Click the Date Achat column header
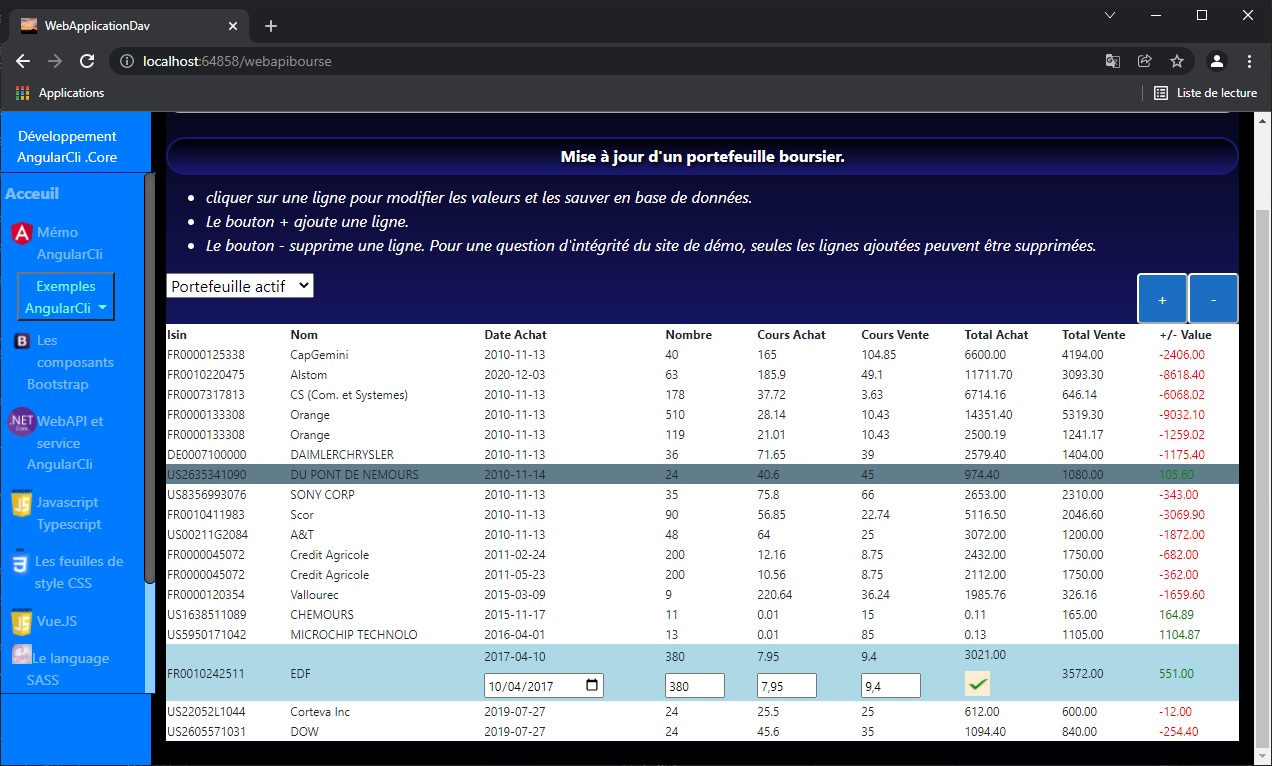 pyautogui.click(x=516, y=335)
